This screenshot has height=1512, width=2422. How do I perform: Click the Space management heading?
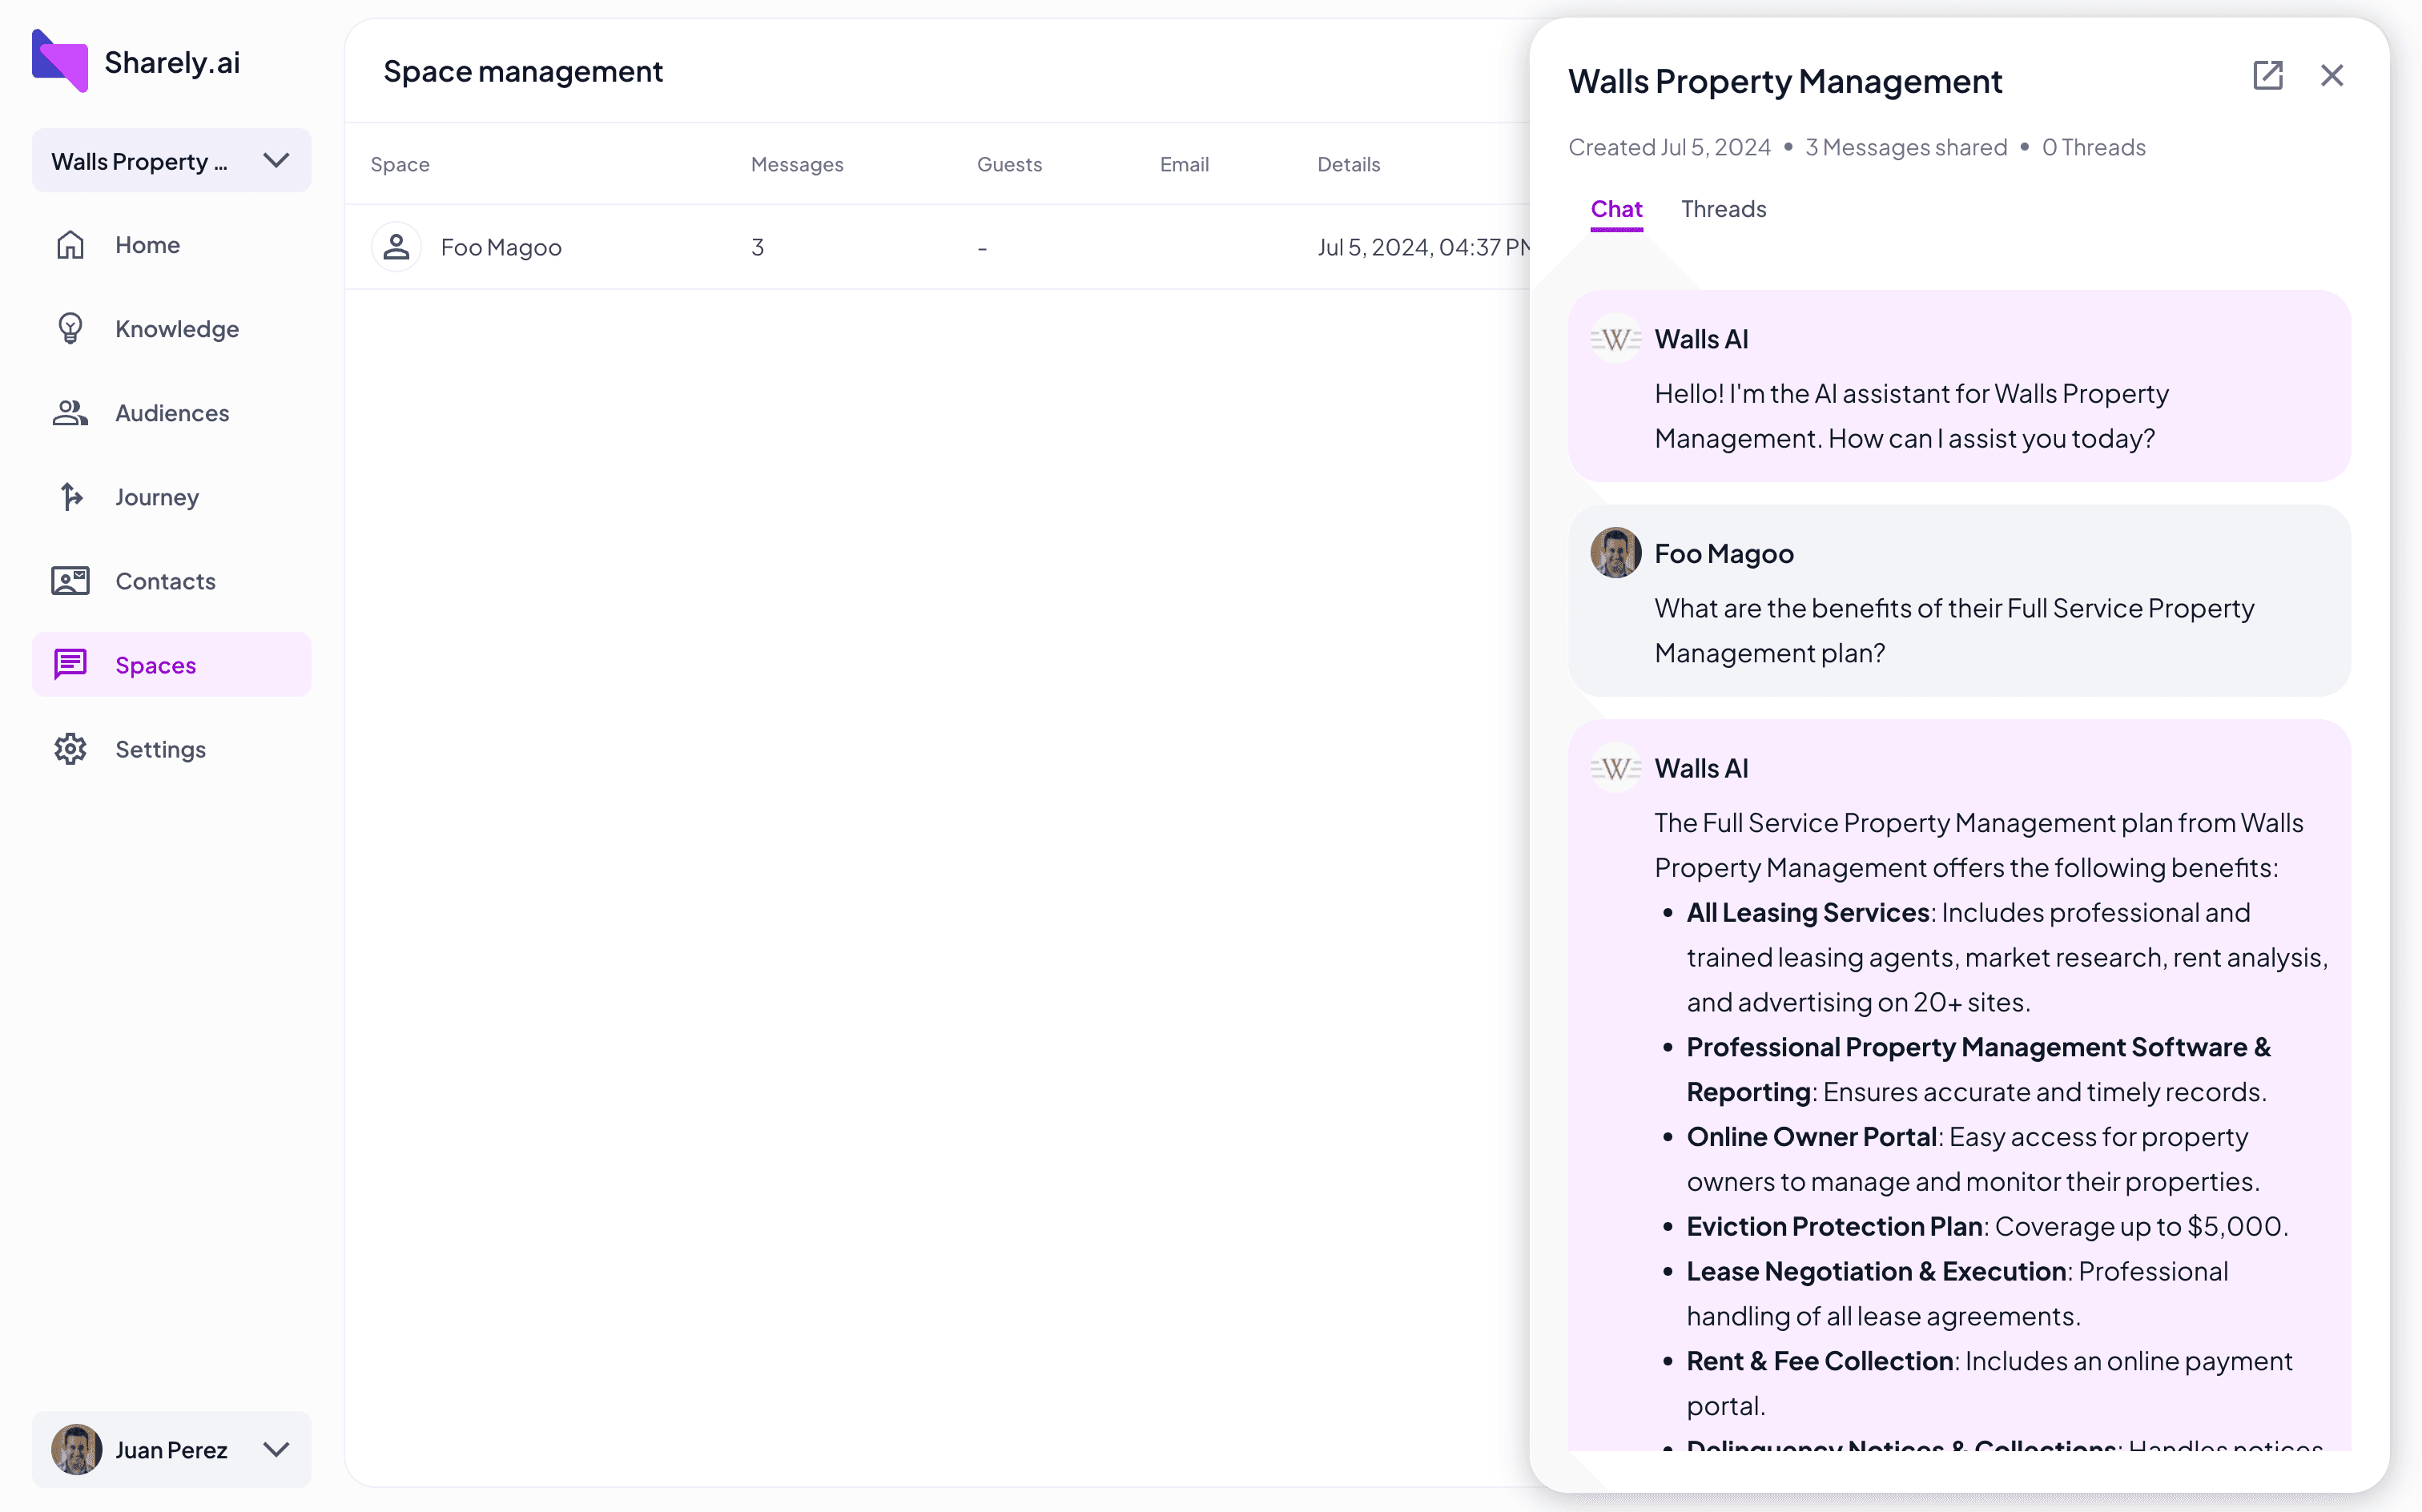pos(523,71)
